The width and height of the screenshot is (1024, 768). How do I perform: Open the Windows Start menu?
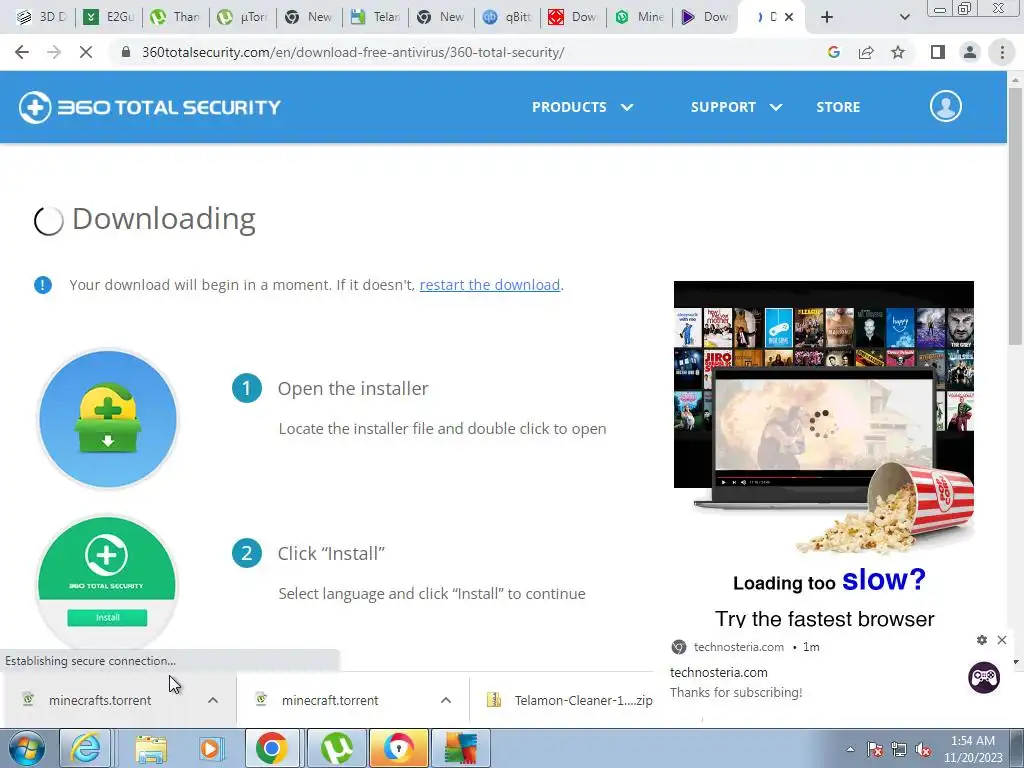(x=26, y=748)
